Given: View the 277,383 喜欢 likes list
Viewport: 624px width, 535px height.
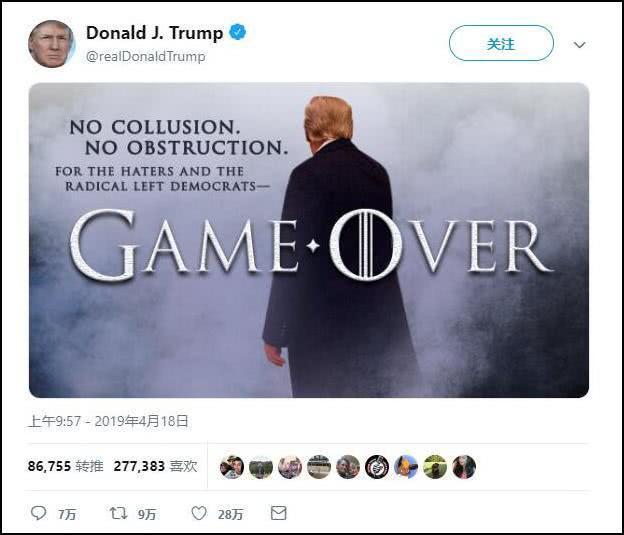Looking at the screenshot, I should point(155,466).
